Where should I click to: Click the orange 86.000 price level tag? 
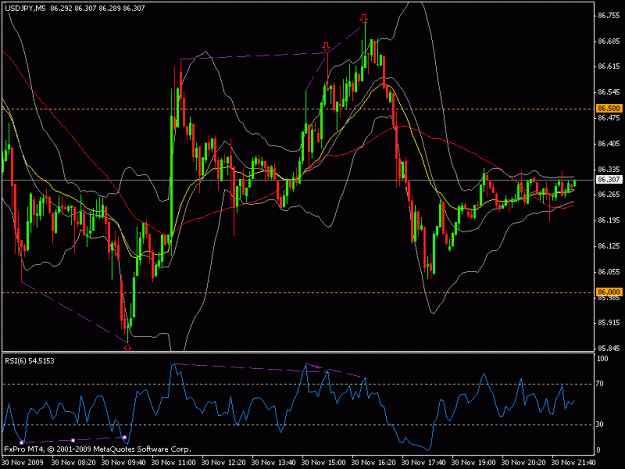pos(609,292)
